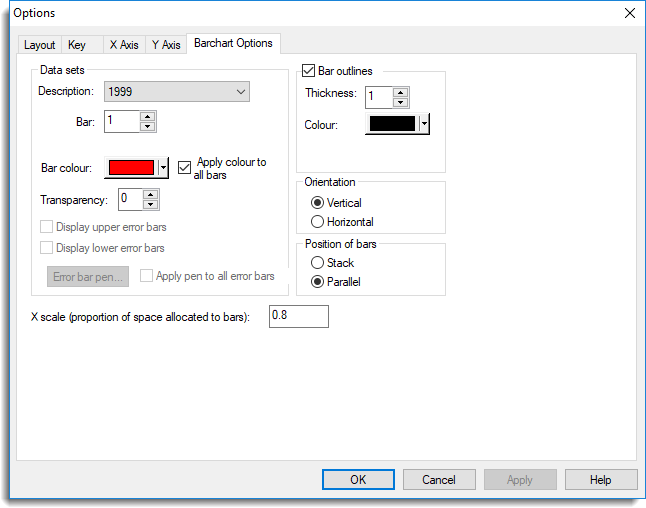This screenshot has width=646, height=508.
Task: Switch to the Layout tab
Action: [x=40, y=45]
